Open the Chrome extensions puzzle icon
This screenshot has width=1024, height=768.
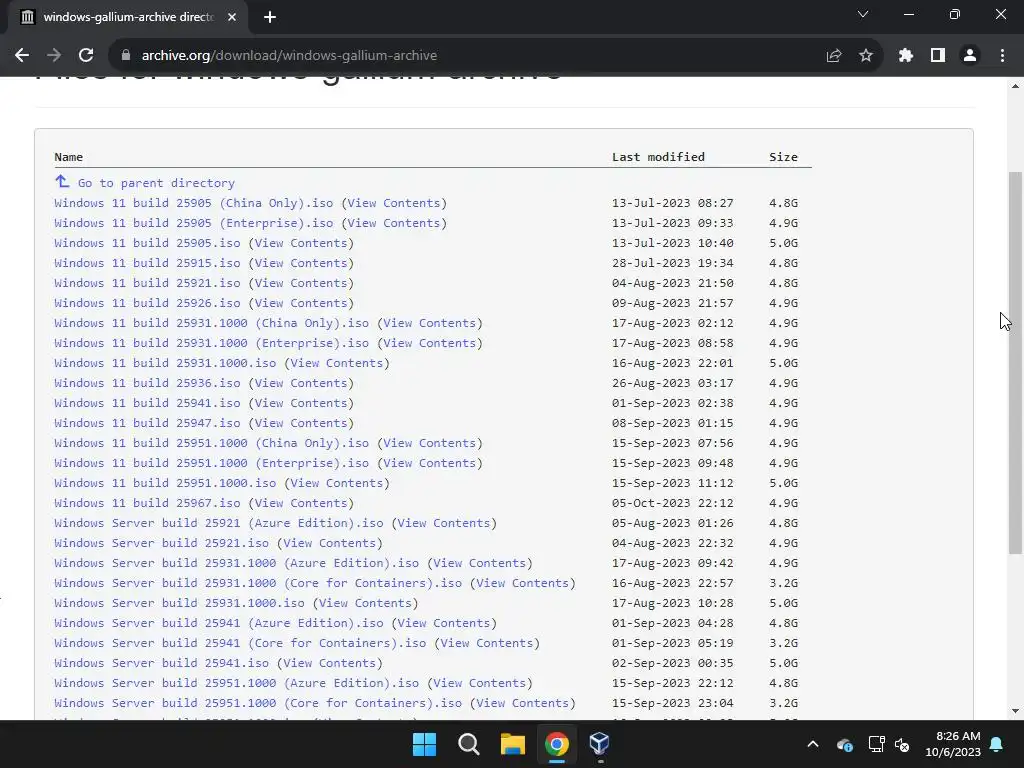coord(905,56)
